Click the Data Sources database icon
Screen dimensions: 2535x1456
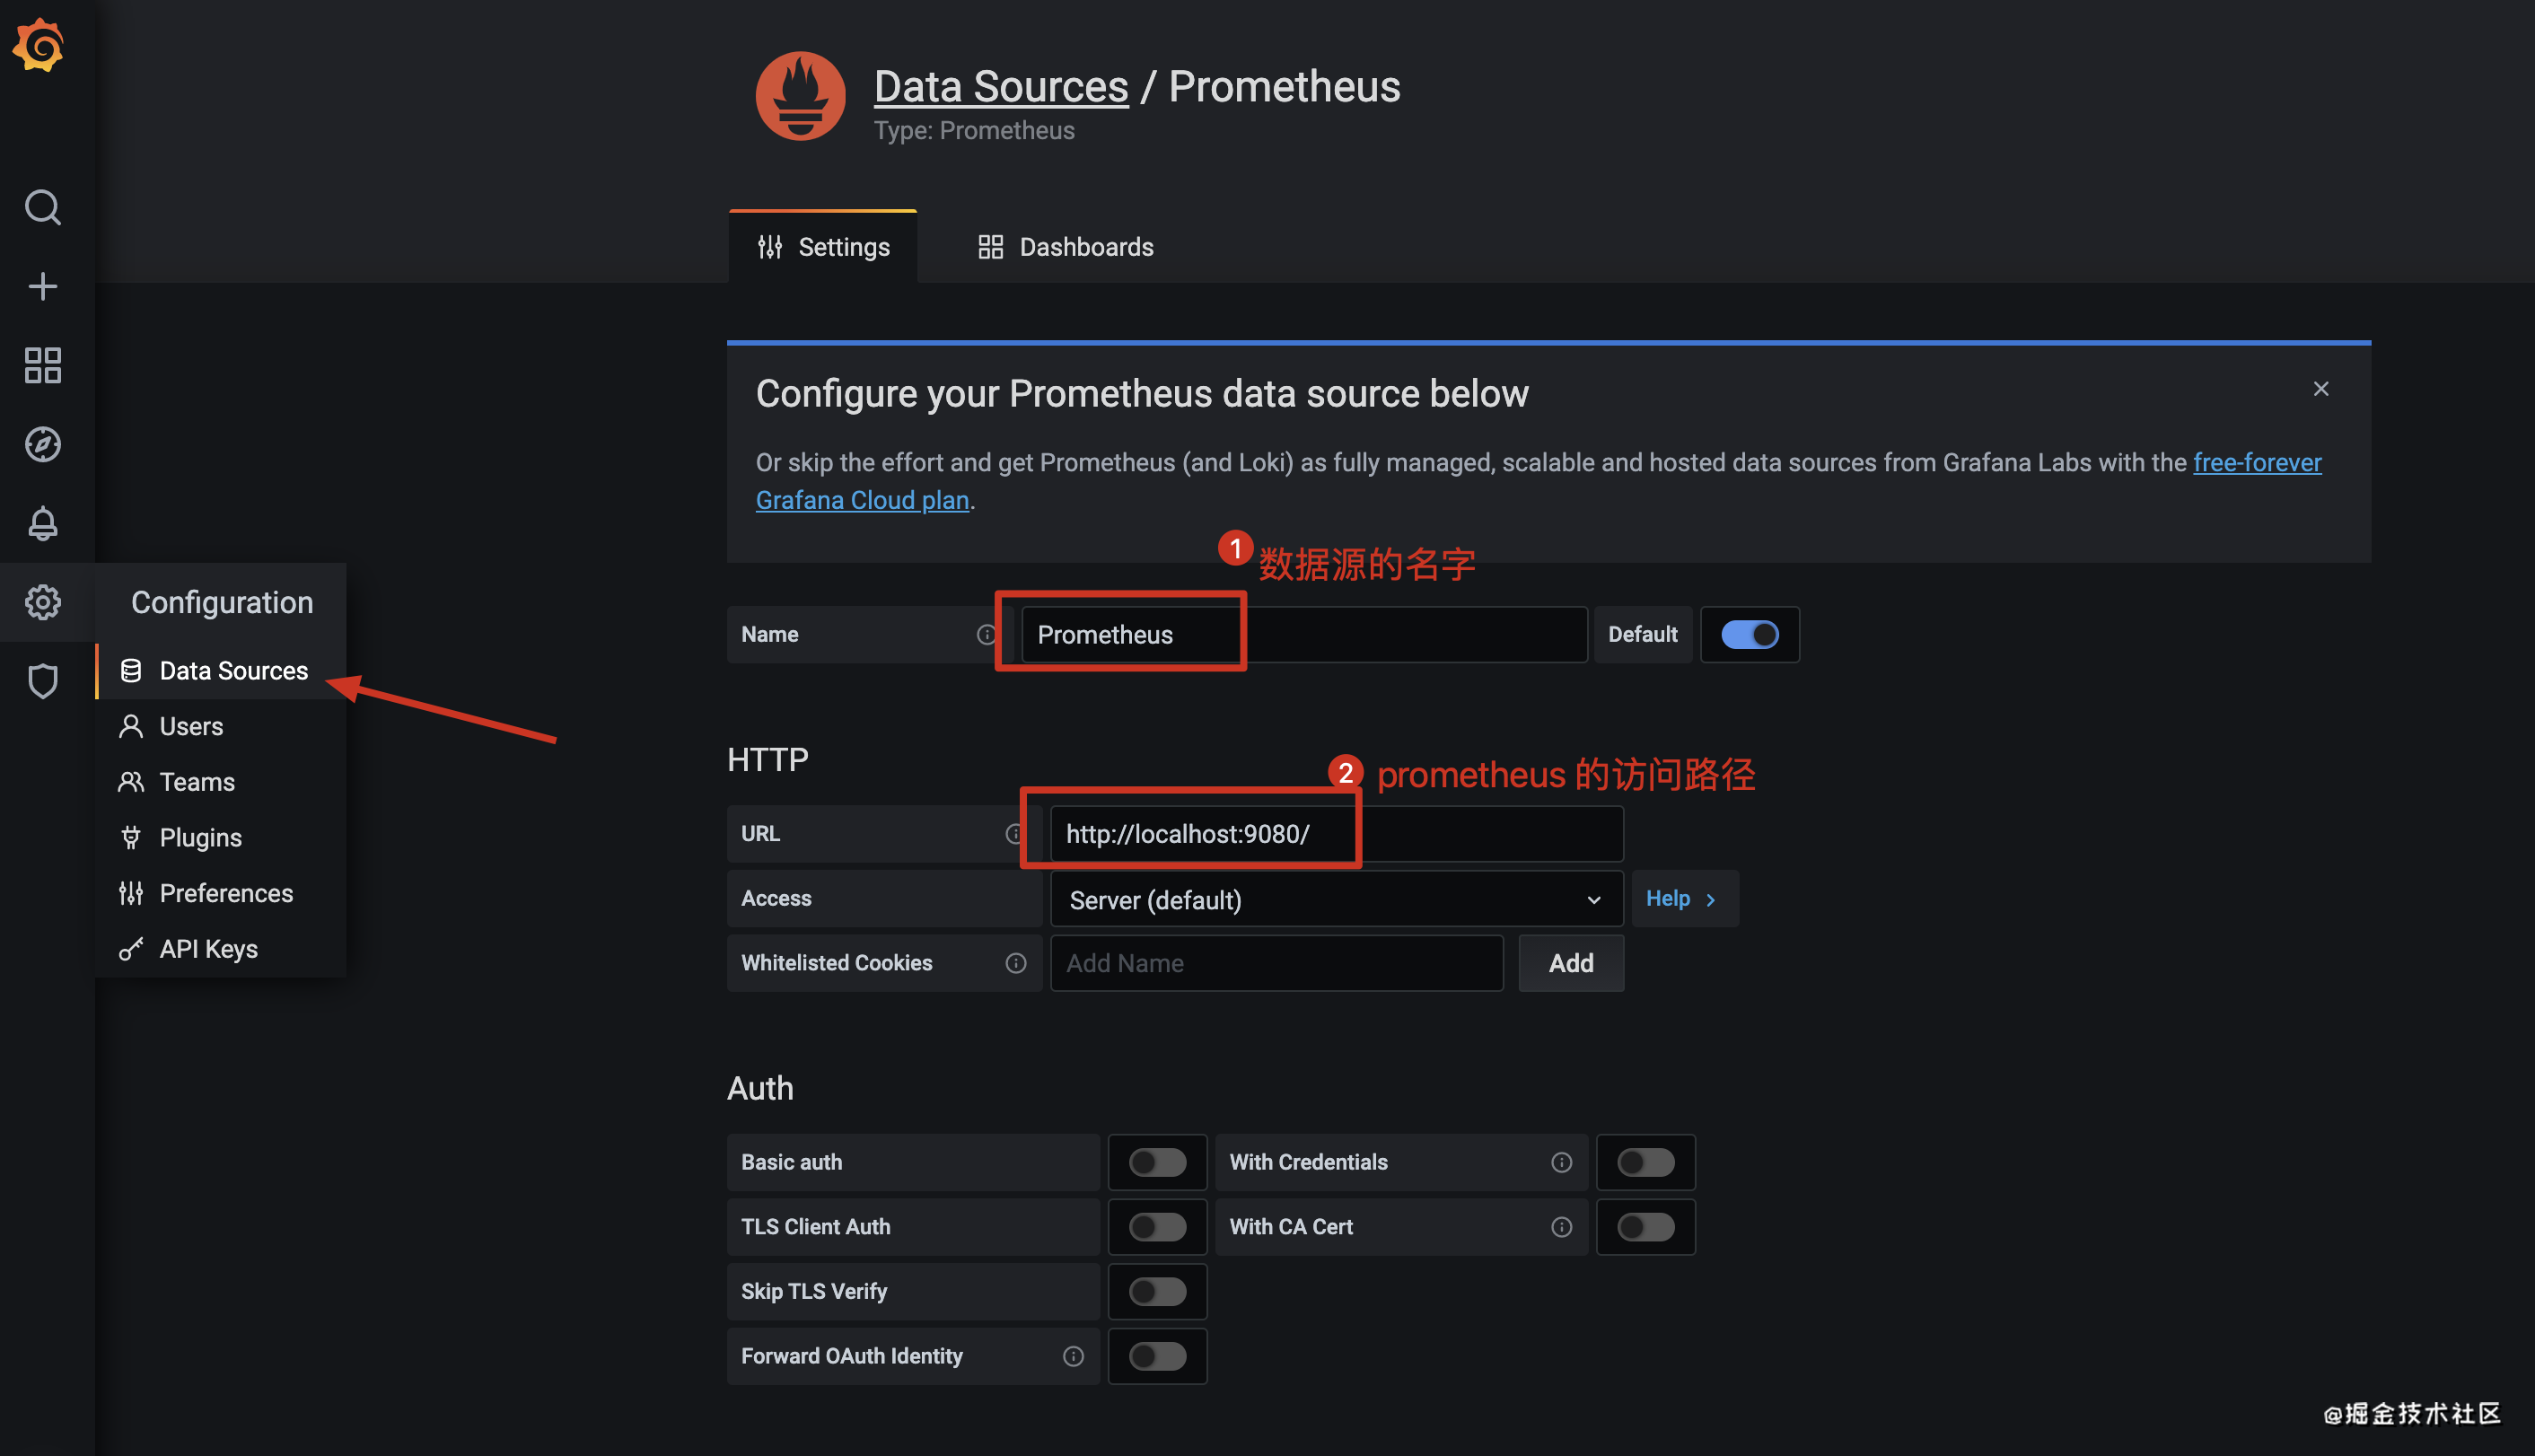click(131, 671)
